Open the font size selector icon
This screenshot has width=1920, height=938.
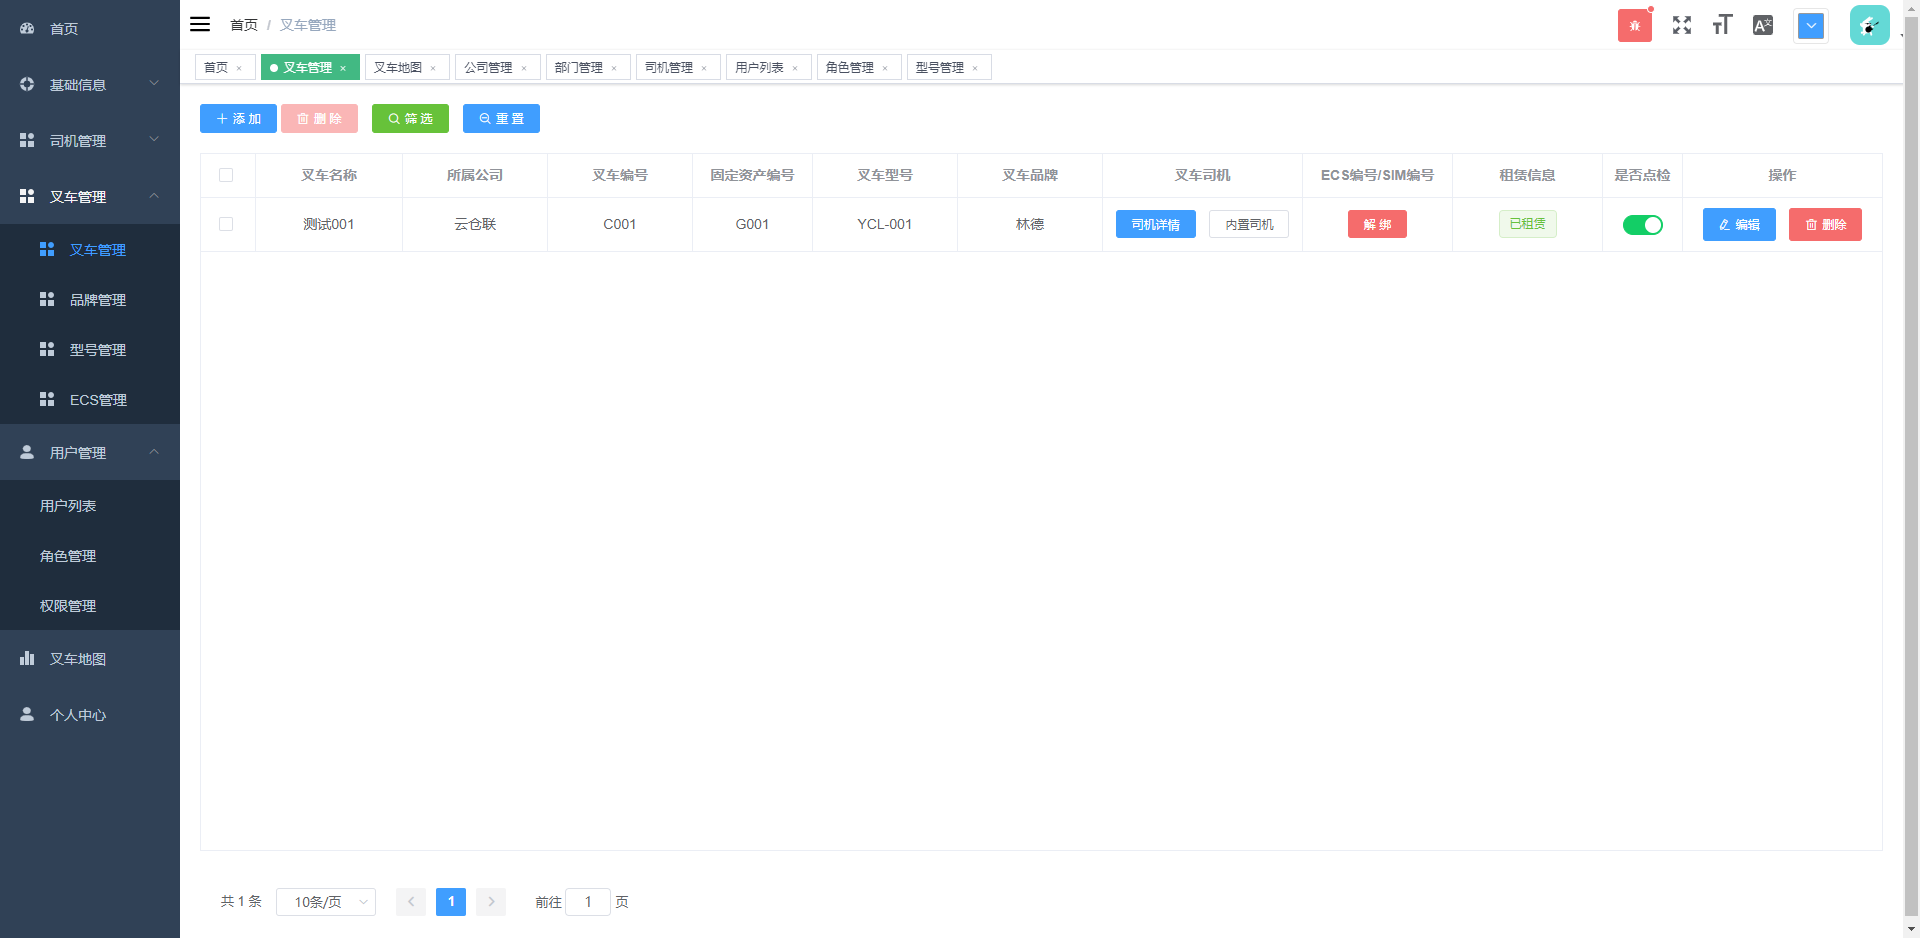click(x=1721, y=25)
